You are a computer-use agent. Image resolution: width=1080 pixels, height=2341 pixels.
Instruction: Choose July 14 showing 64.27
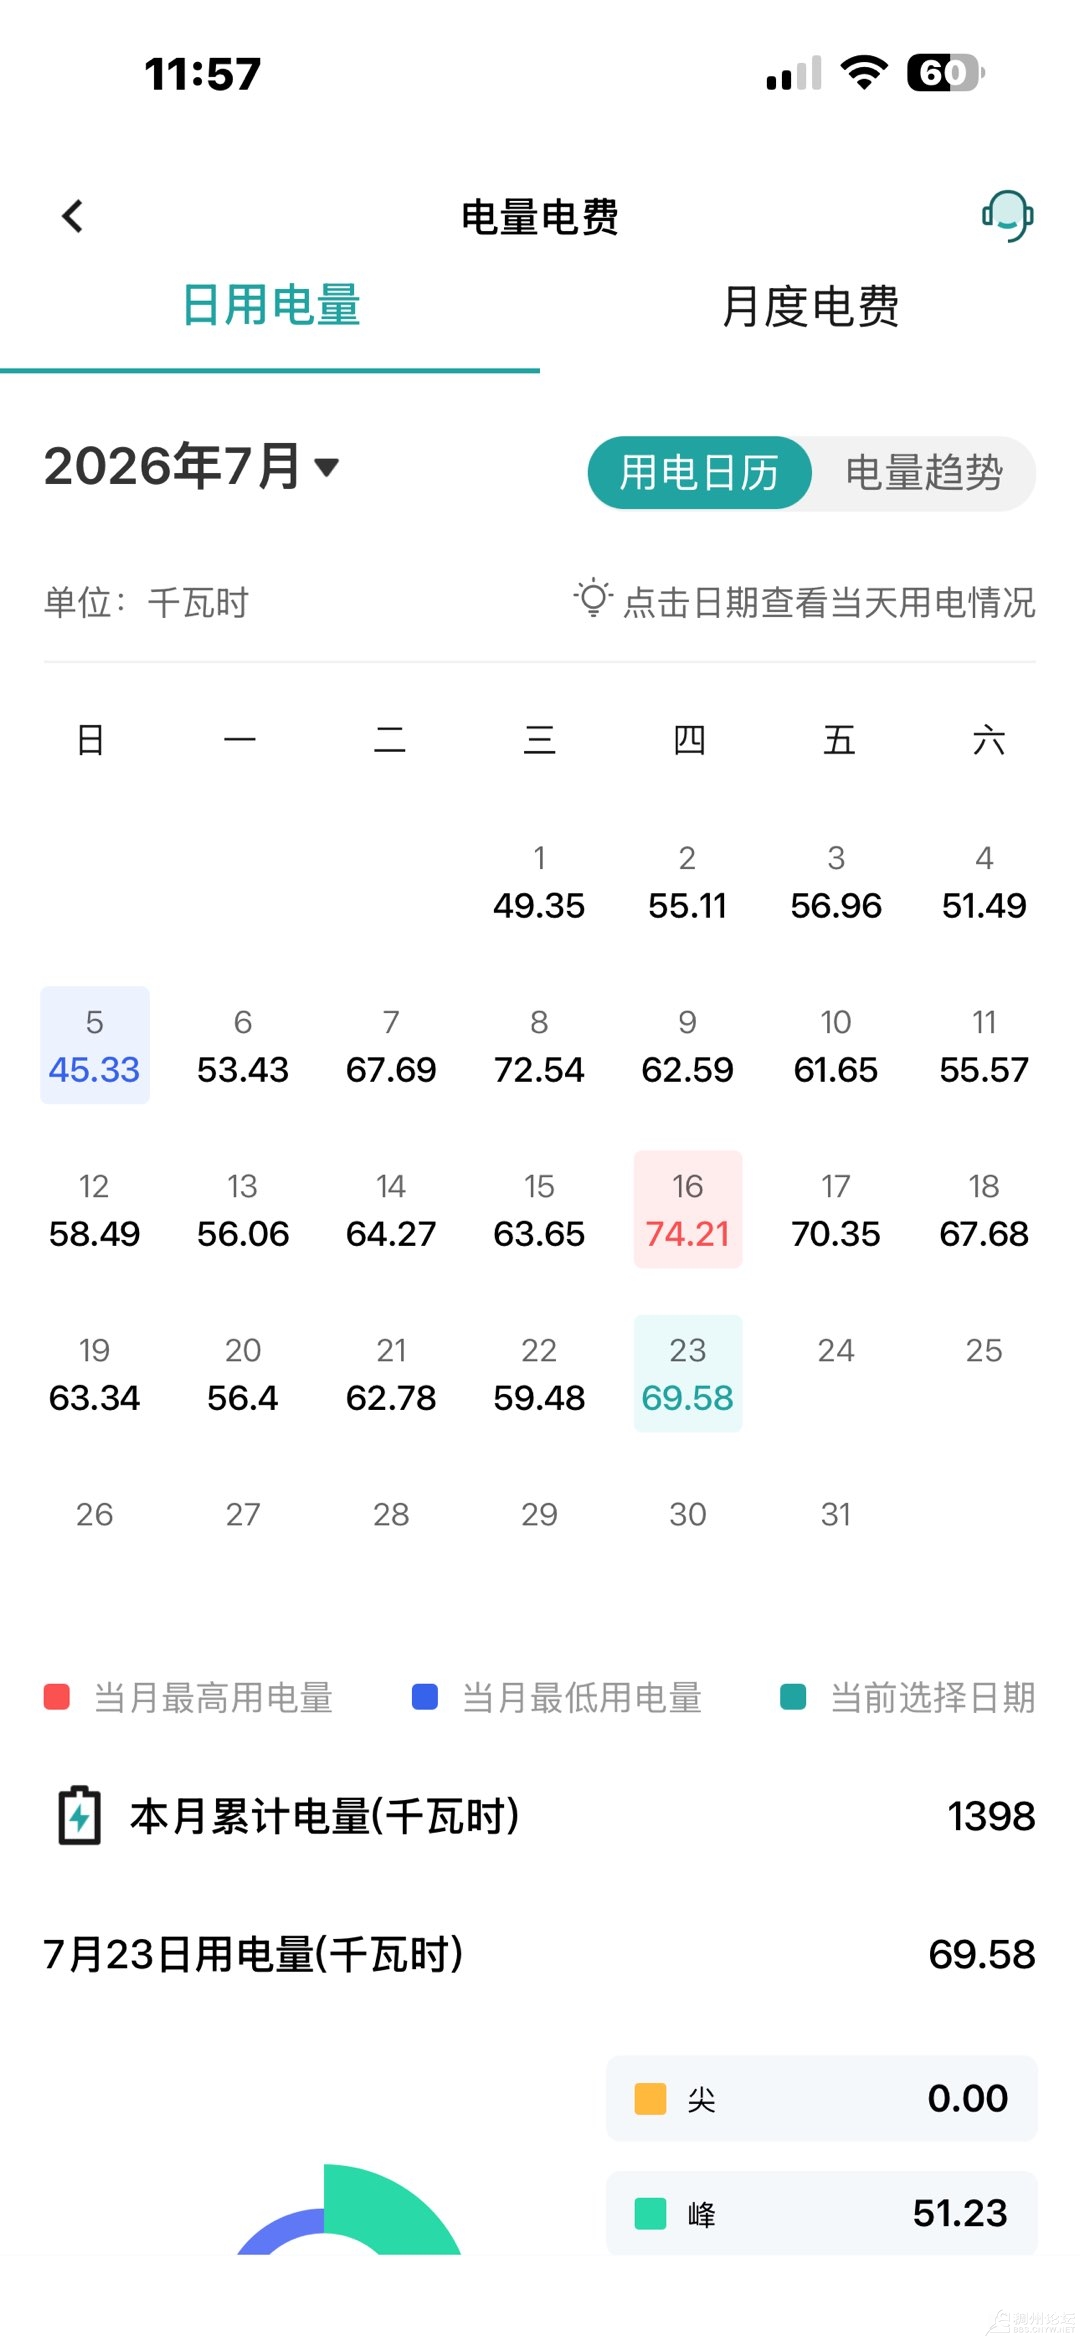(x=391, y=1210)
